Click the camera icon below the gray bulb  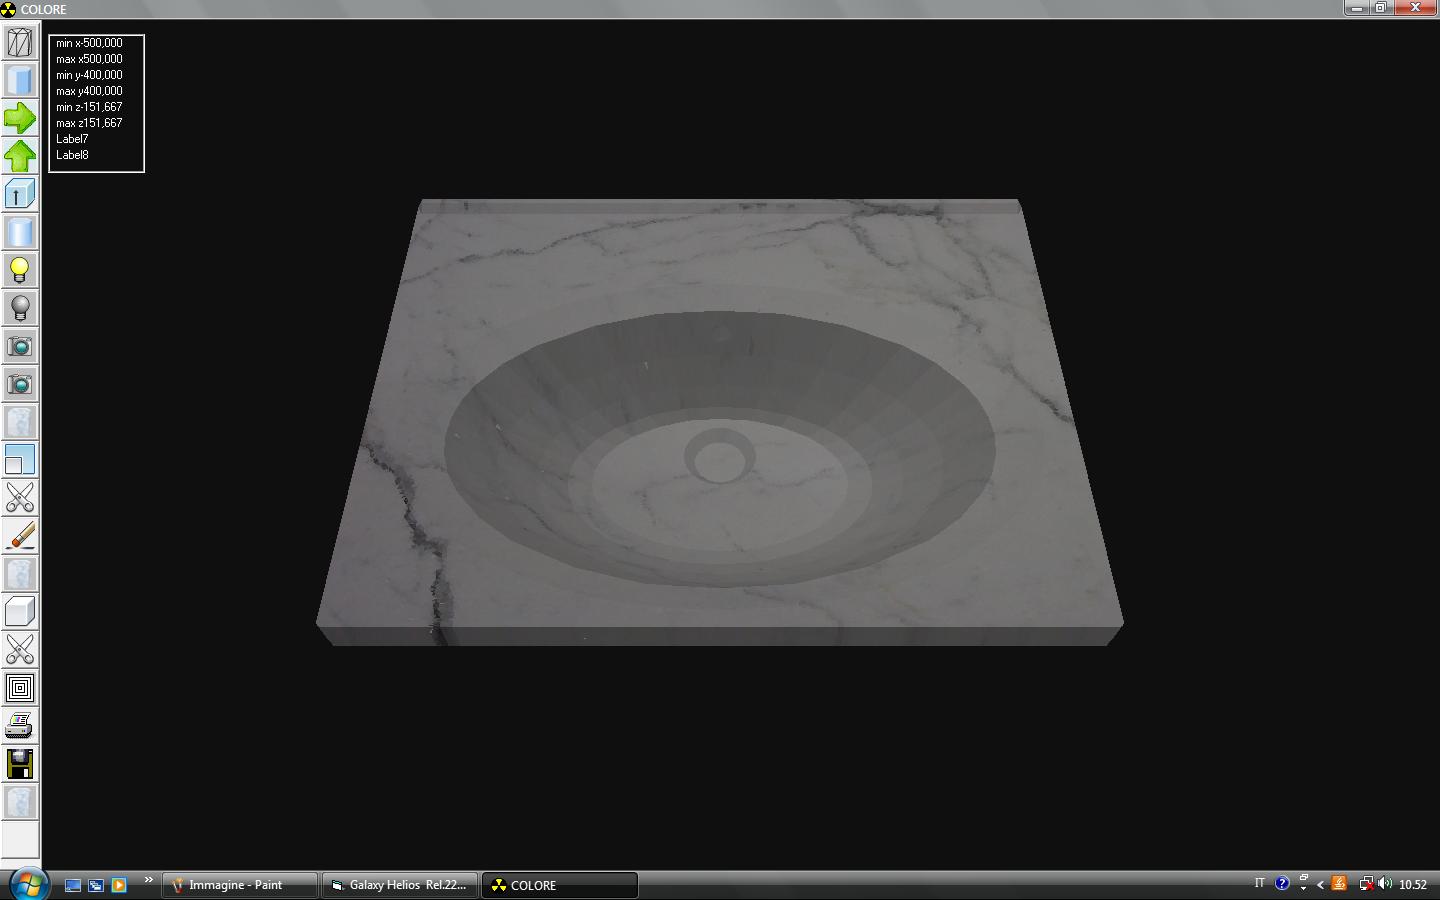[20, 346]
